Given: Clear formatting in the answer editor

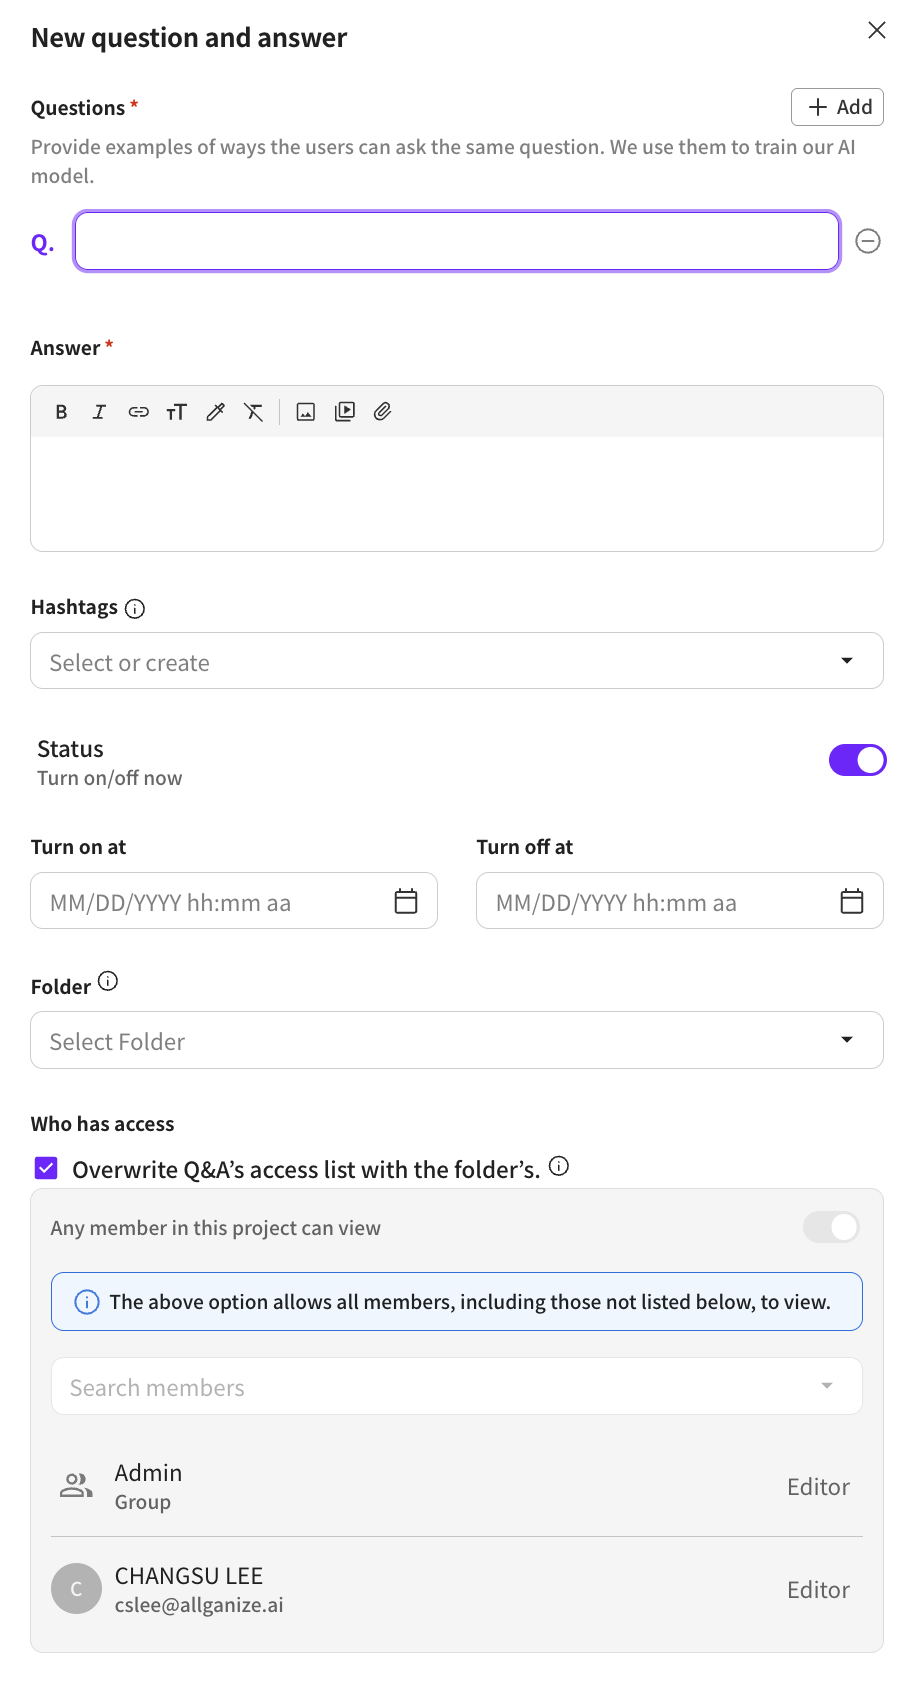Looking at the screenshot, I should [x=254, y=412].
